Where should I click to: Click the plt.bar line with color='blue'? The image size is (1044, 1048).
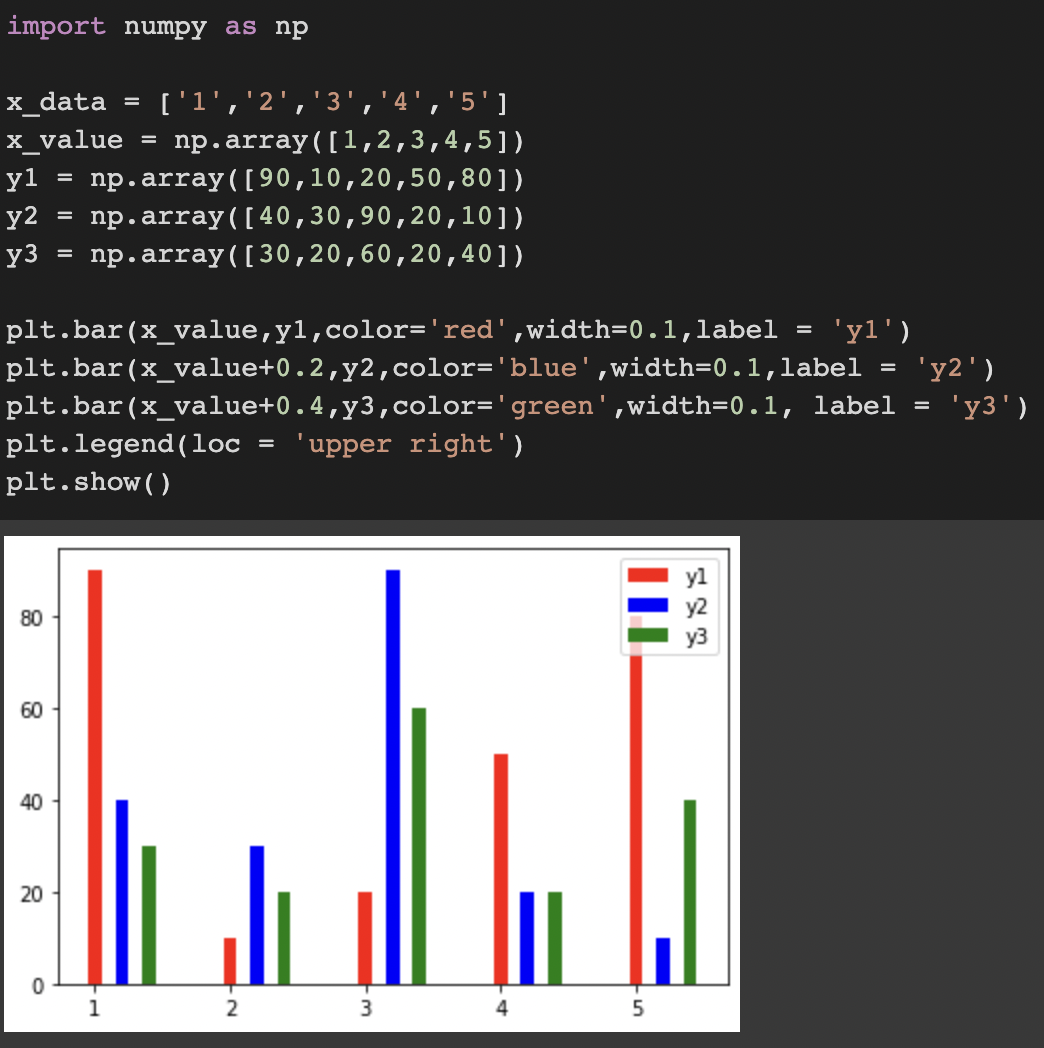(501, 368)
